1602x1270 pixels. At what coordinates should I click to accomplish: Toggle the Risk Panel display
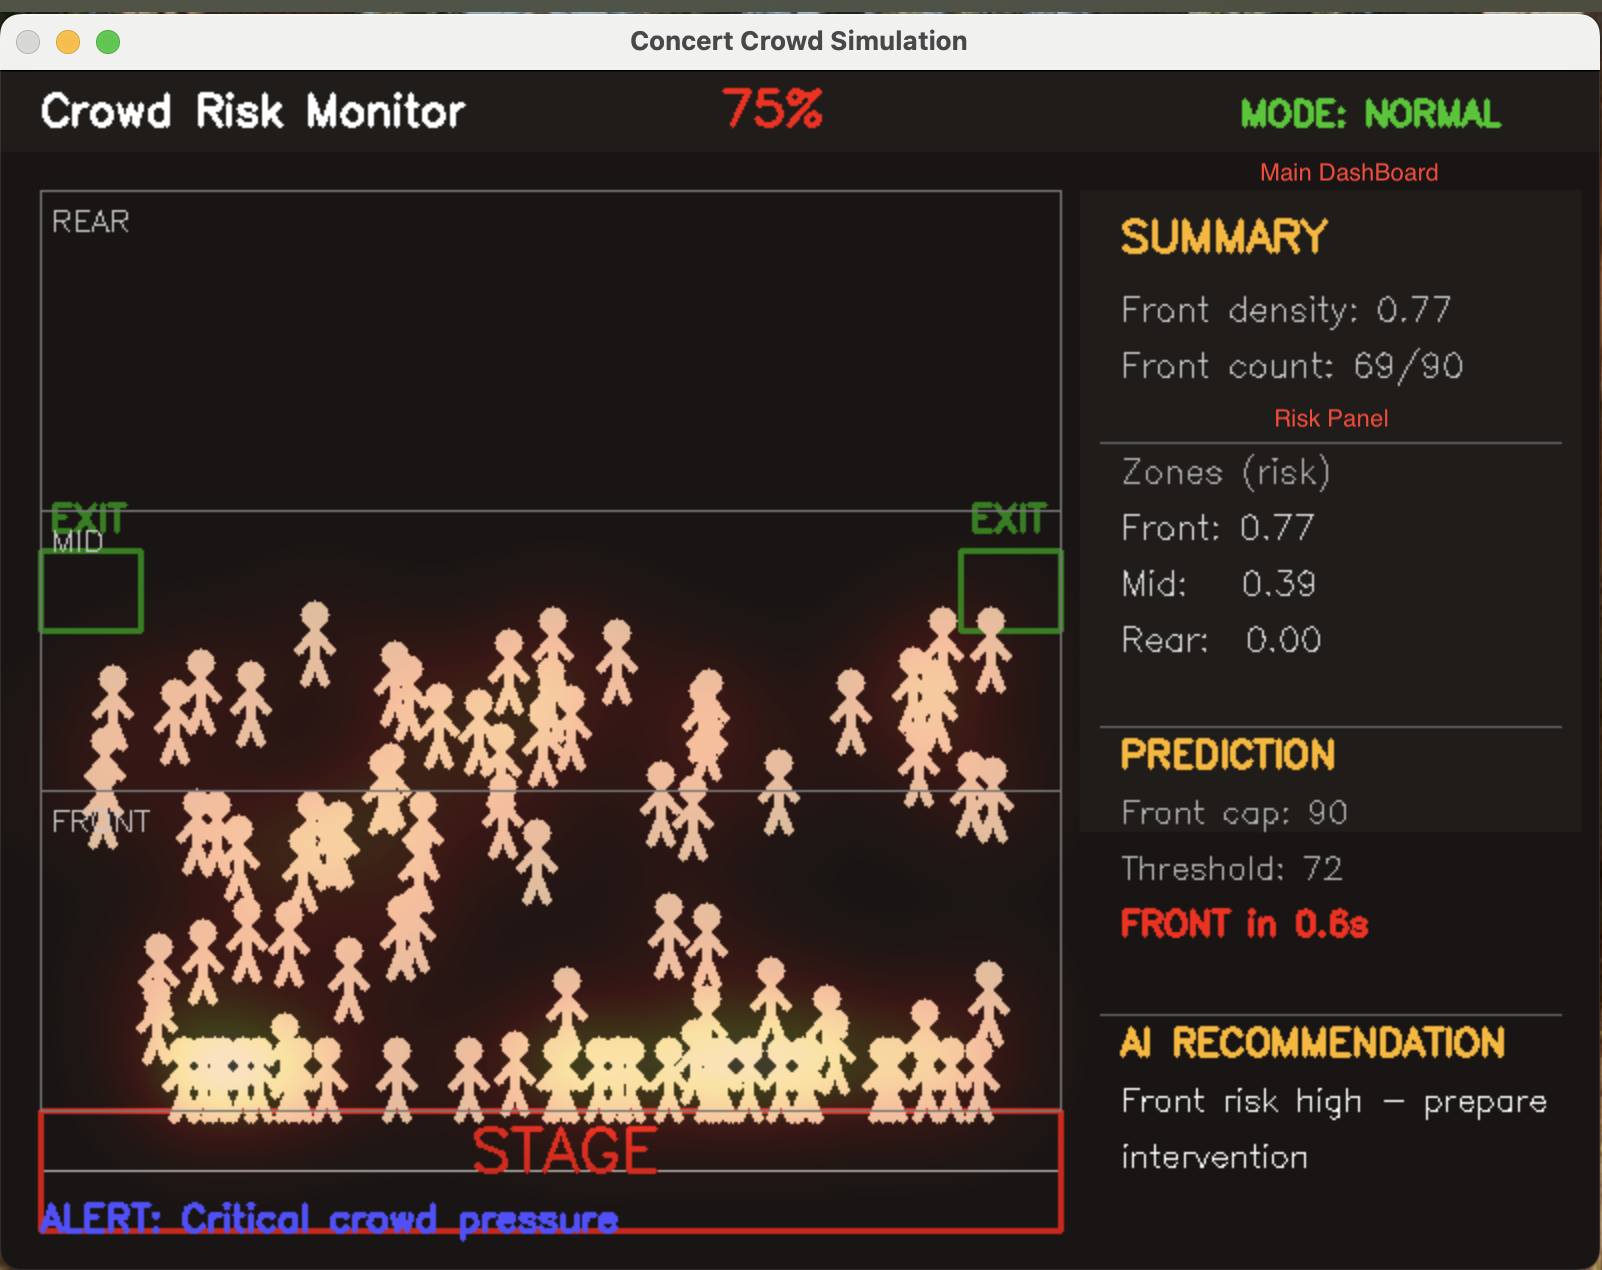1330,418
